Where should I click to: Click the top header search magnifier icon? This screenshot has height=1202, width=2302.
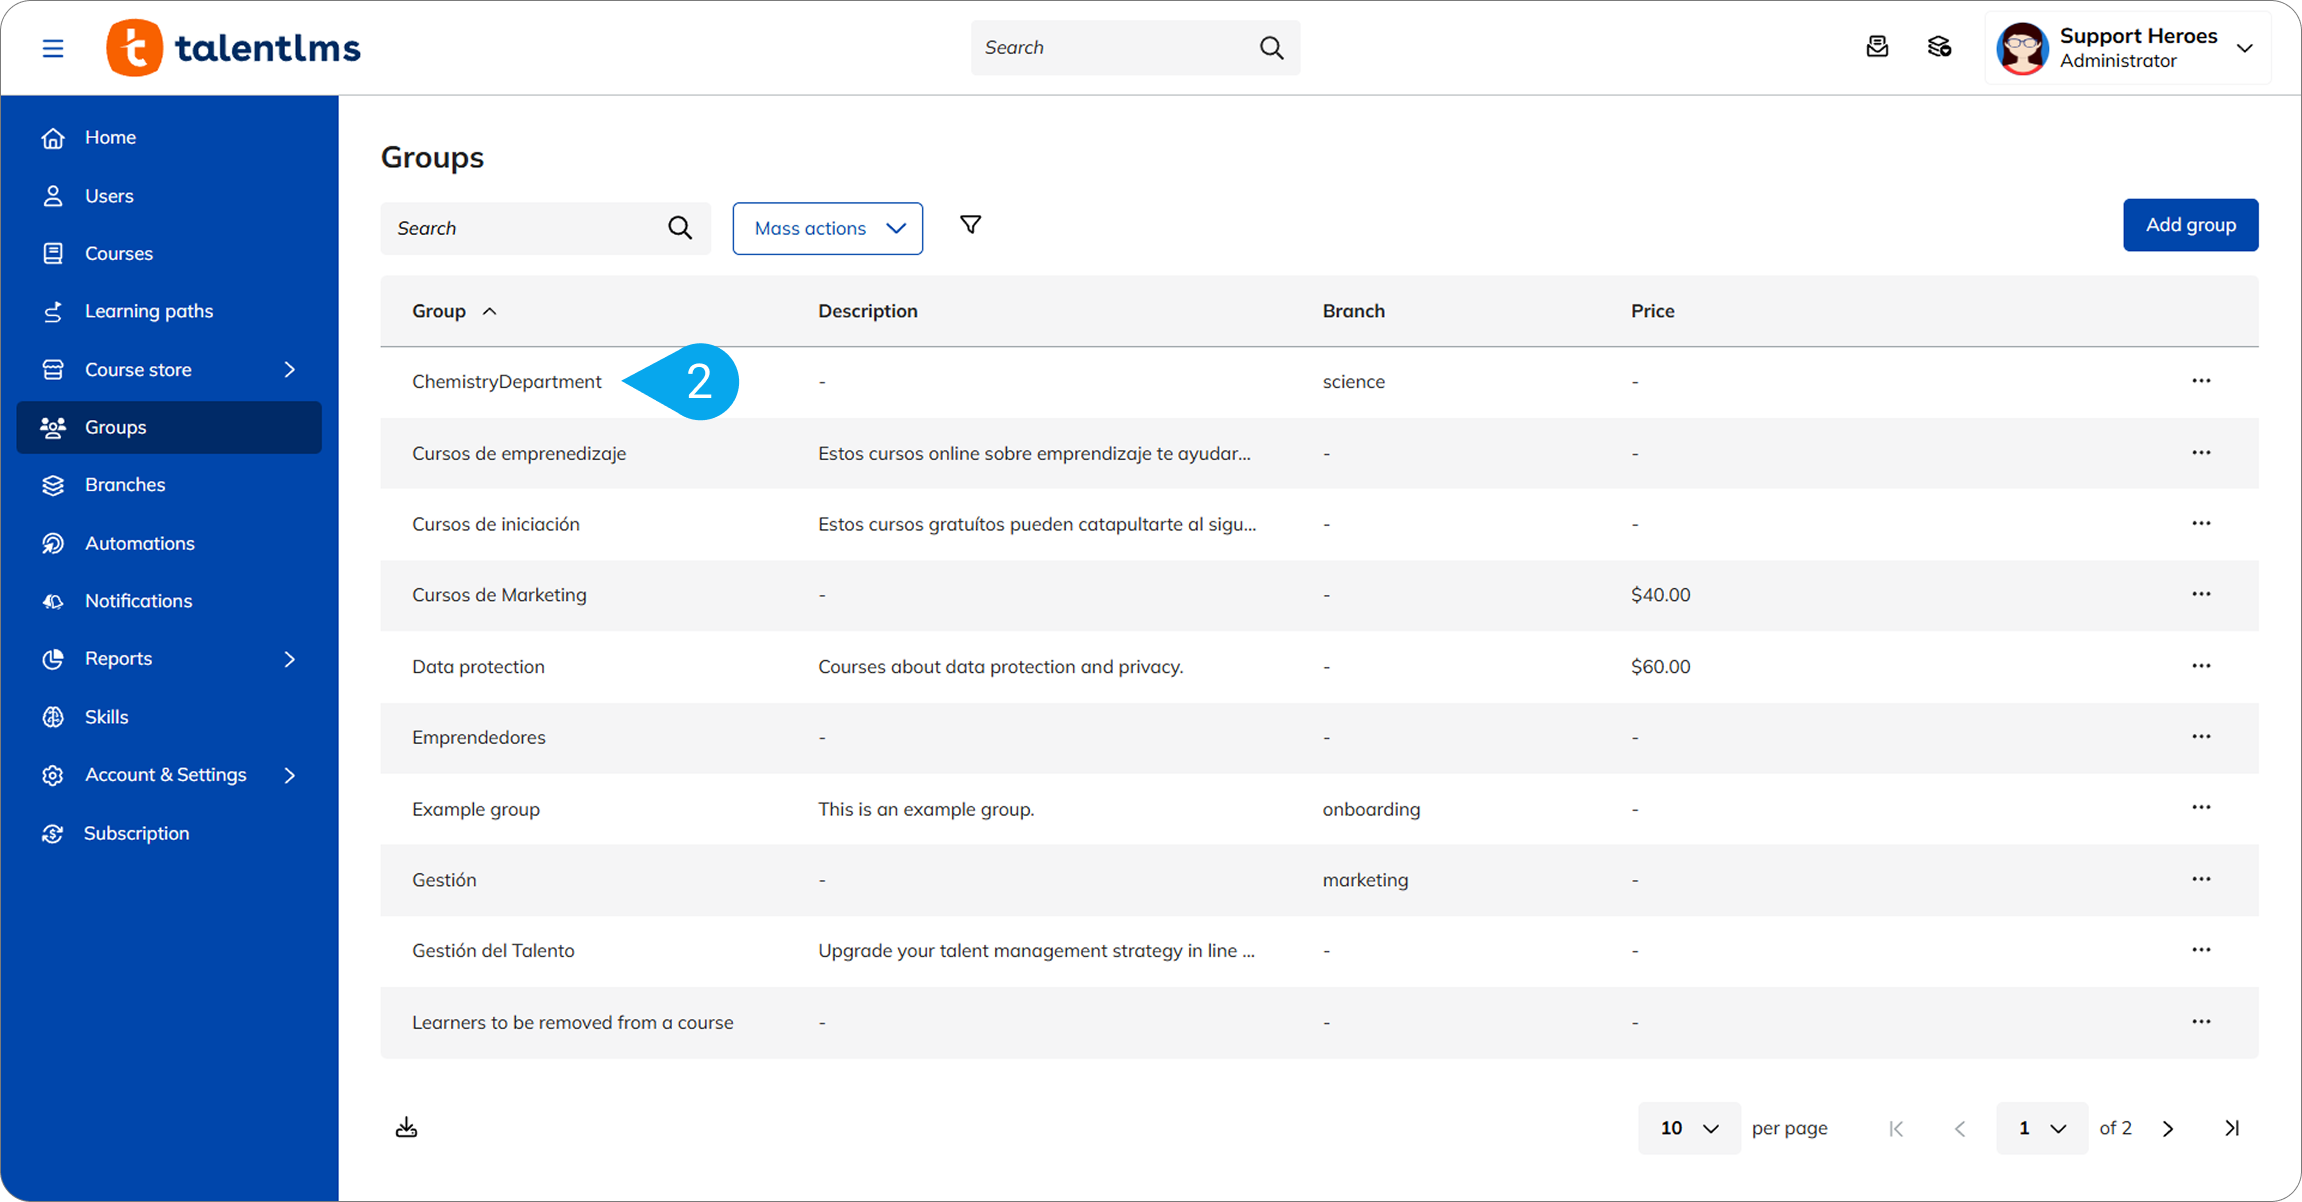(x=1271, y=47)
